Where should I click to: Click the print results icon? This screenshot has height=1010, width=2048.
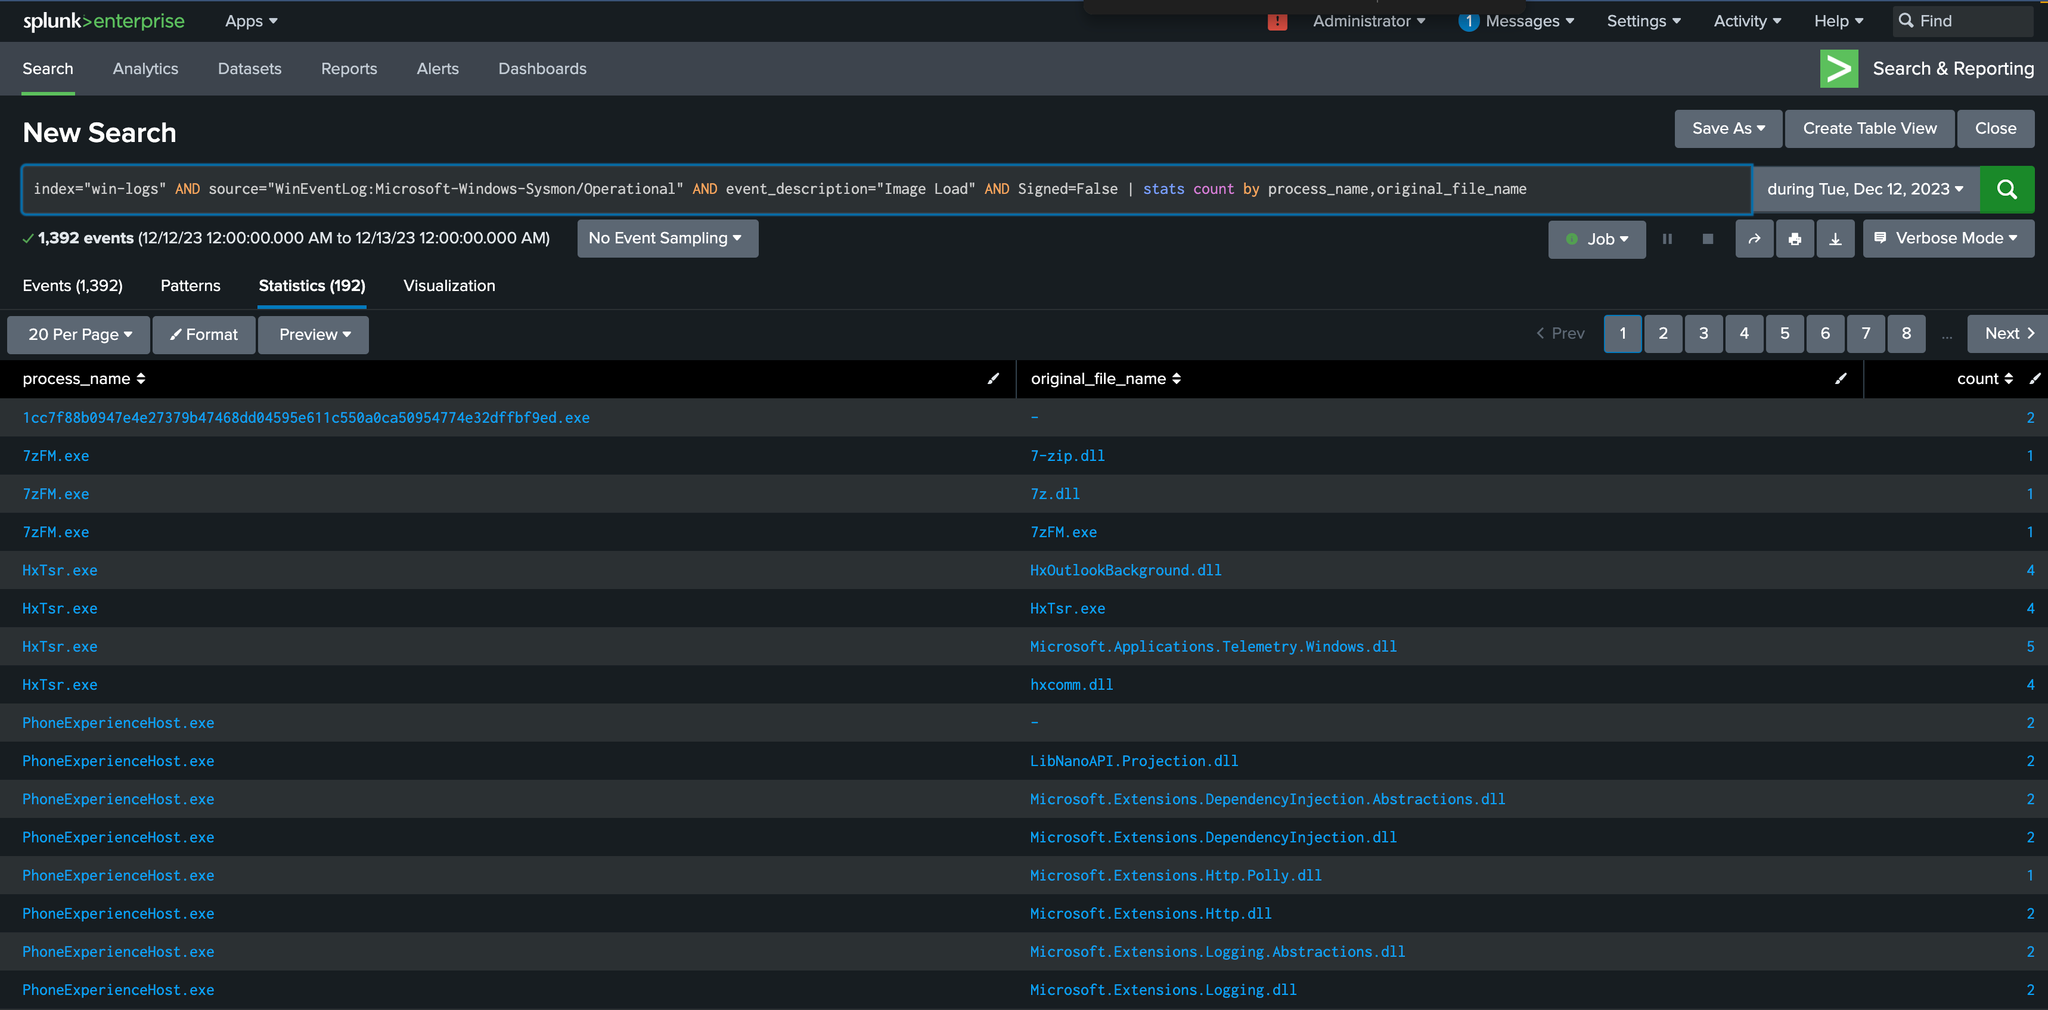click(1795, 239)
